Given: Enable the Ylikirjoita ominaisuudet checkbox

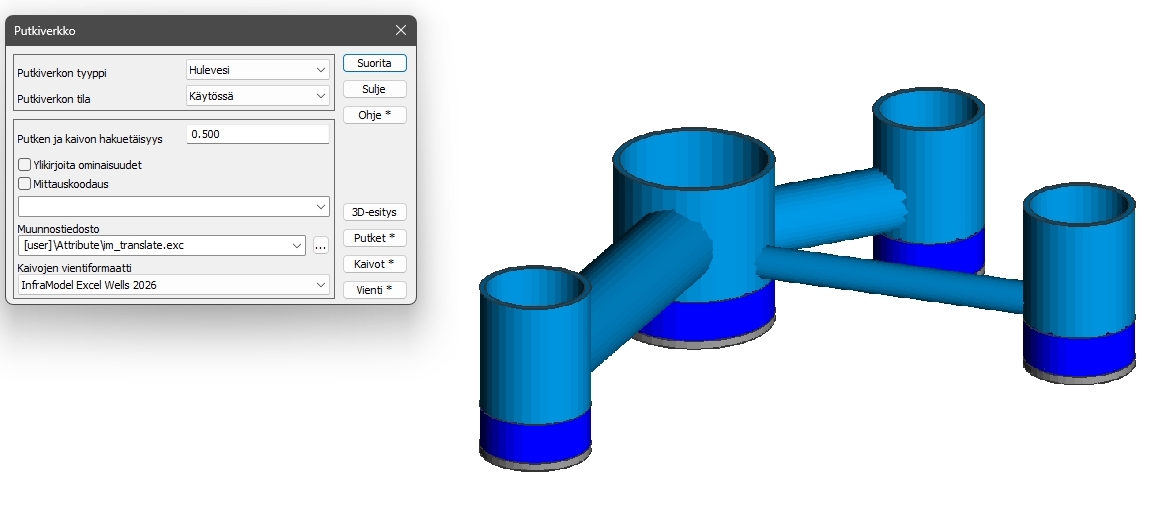Looking at the screenshot, I should [x=25, y=164].
